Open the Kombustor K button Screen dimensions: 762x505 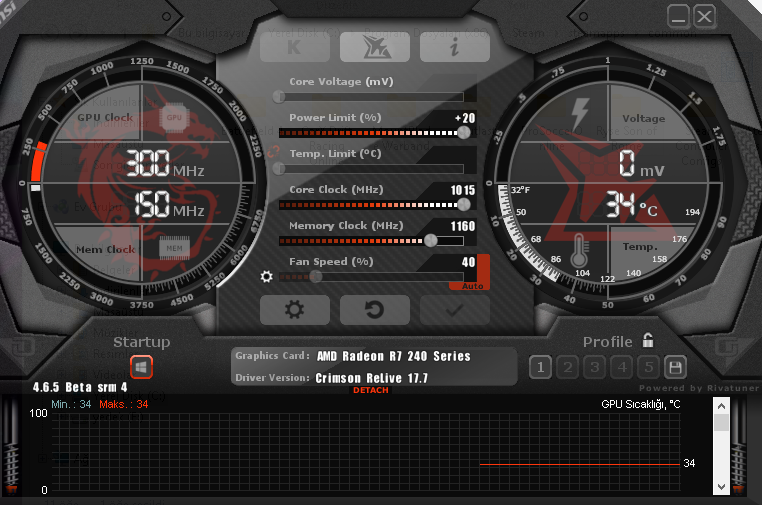point(295,47)
